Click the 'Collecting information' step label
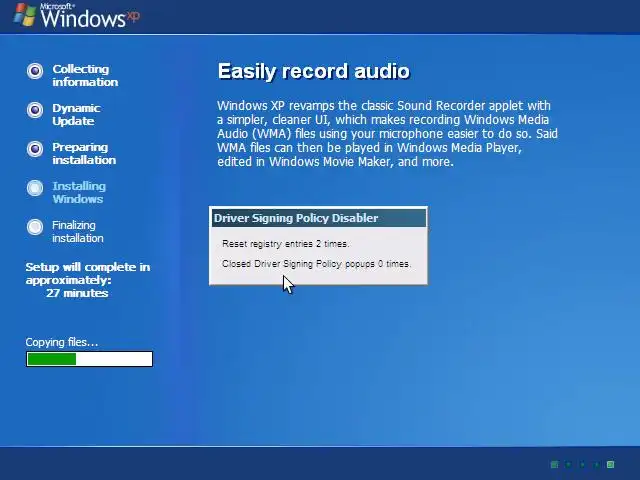 click(85, 76)
